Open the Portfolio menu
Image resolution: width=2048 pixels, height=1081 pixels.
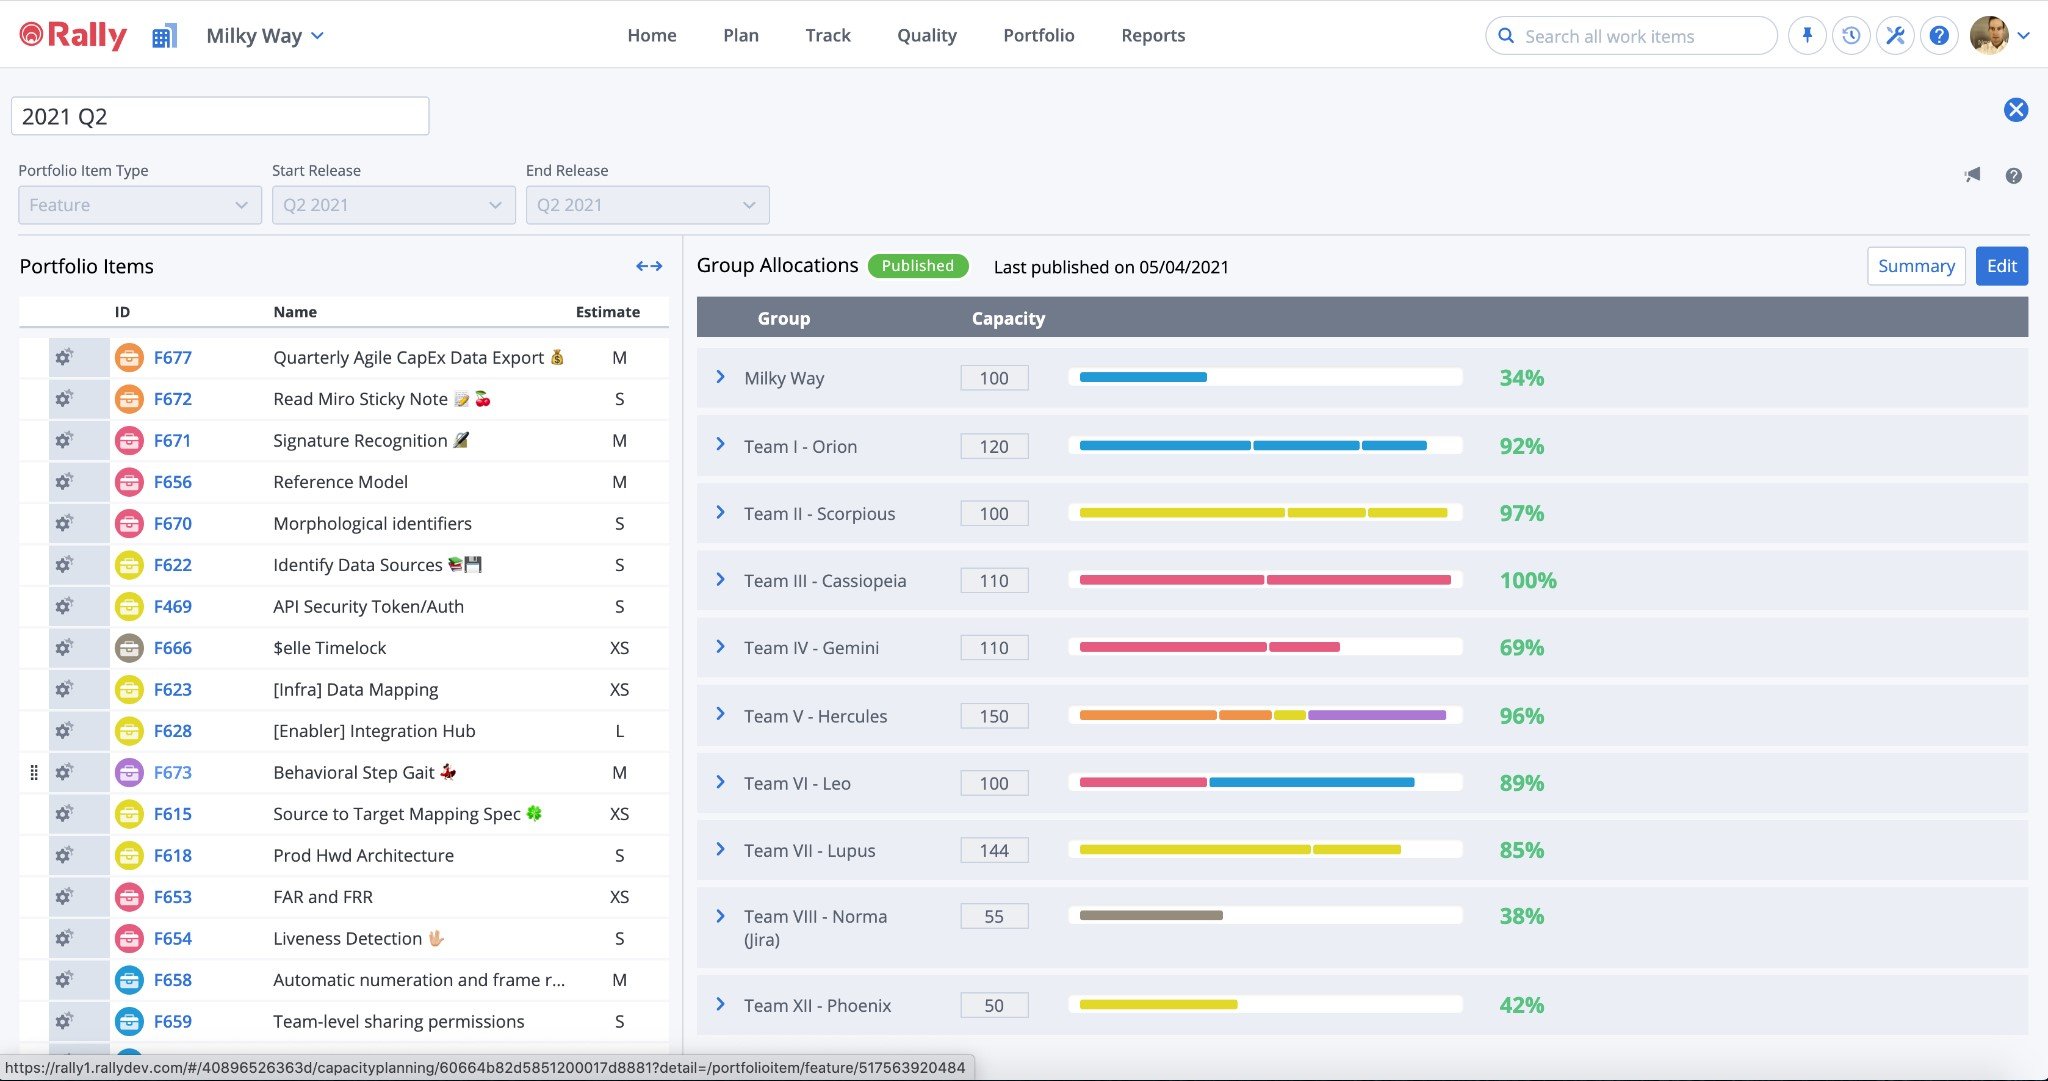pyautogui.click(x=1038, y=35)
